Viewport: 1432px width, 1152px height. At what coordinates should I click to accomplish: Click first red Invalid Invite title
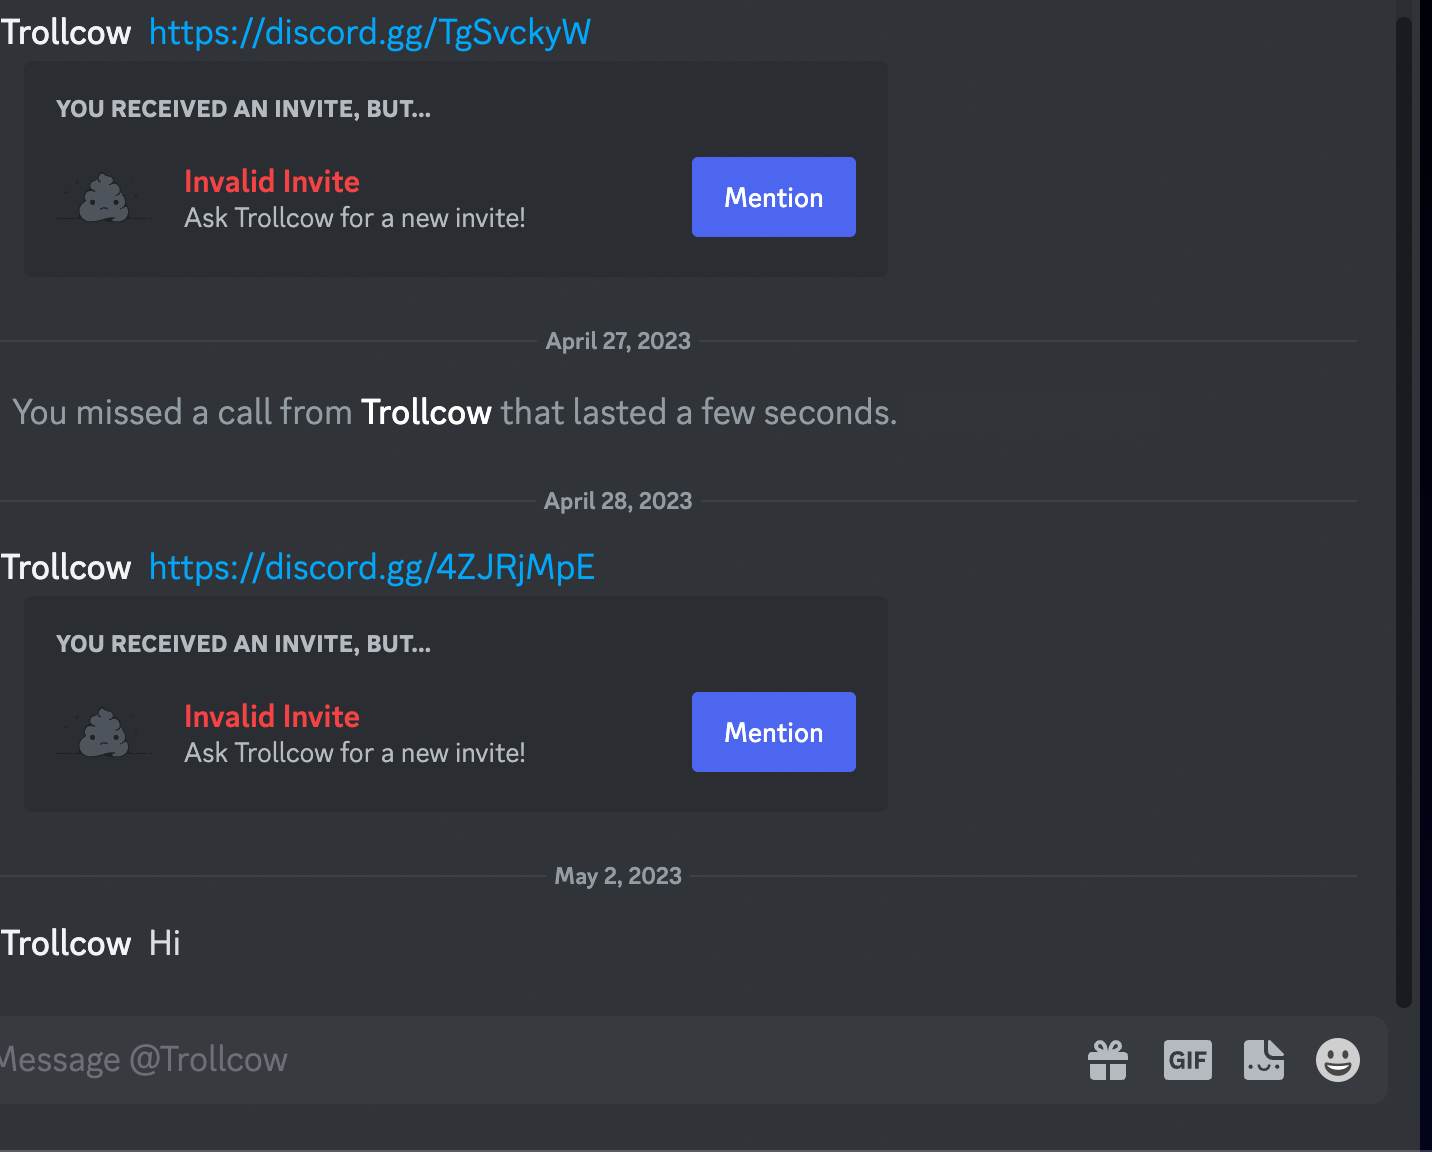tap(272, 181)
